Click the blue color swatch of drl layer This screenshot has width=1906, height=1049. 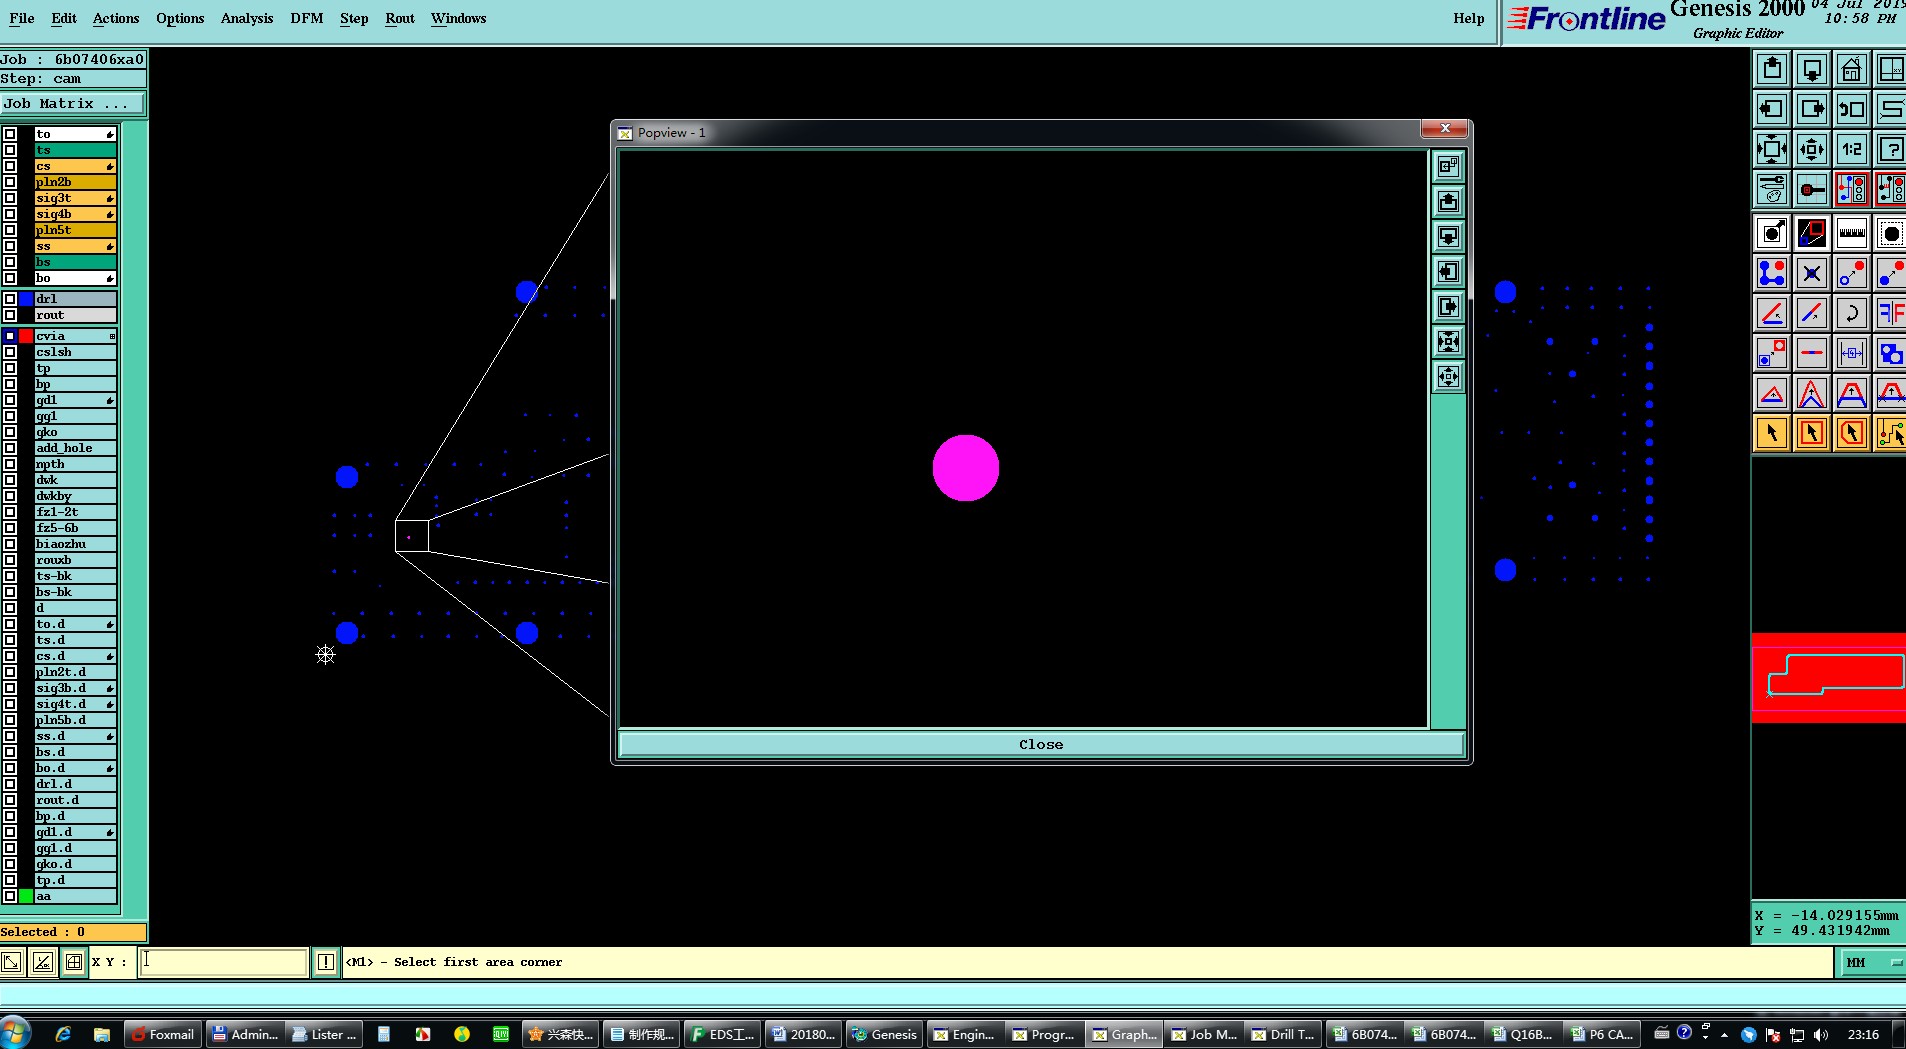coord(26,299)
